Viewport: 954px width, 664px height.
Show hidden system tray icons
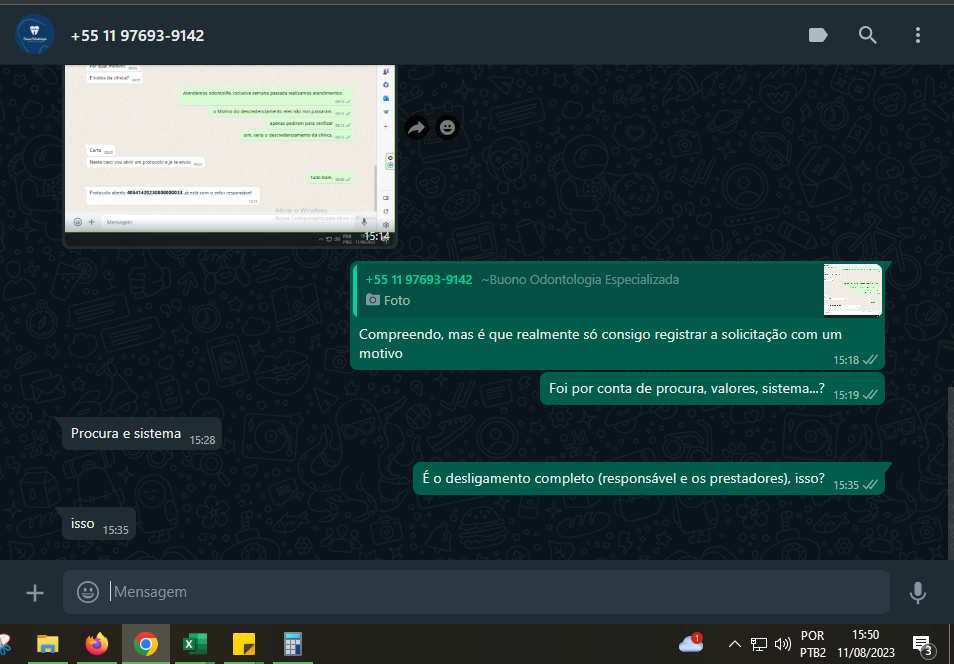735,644
